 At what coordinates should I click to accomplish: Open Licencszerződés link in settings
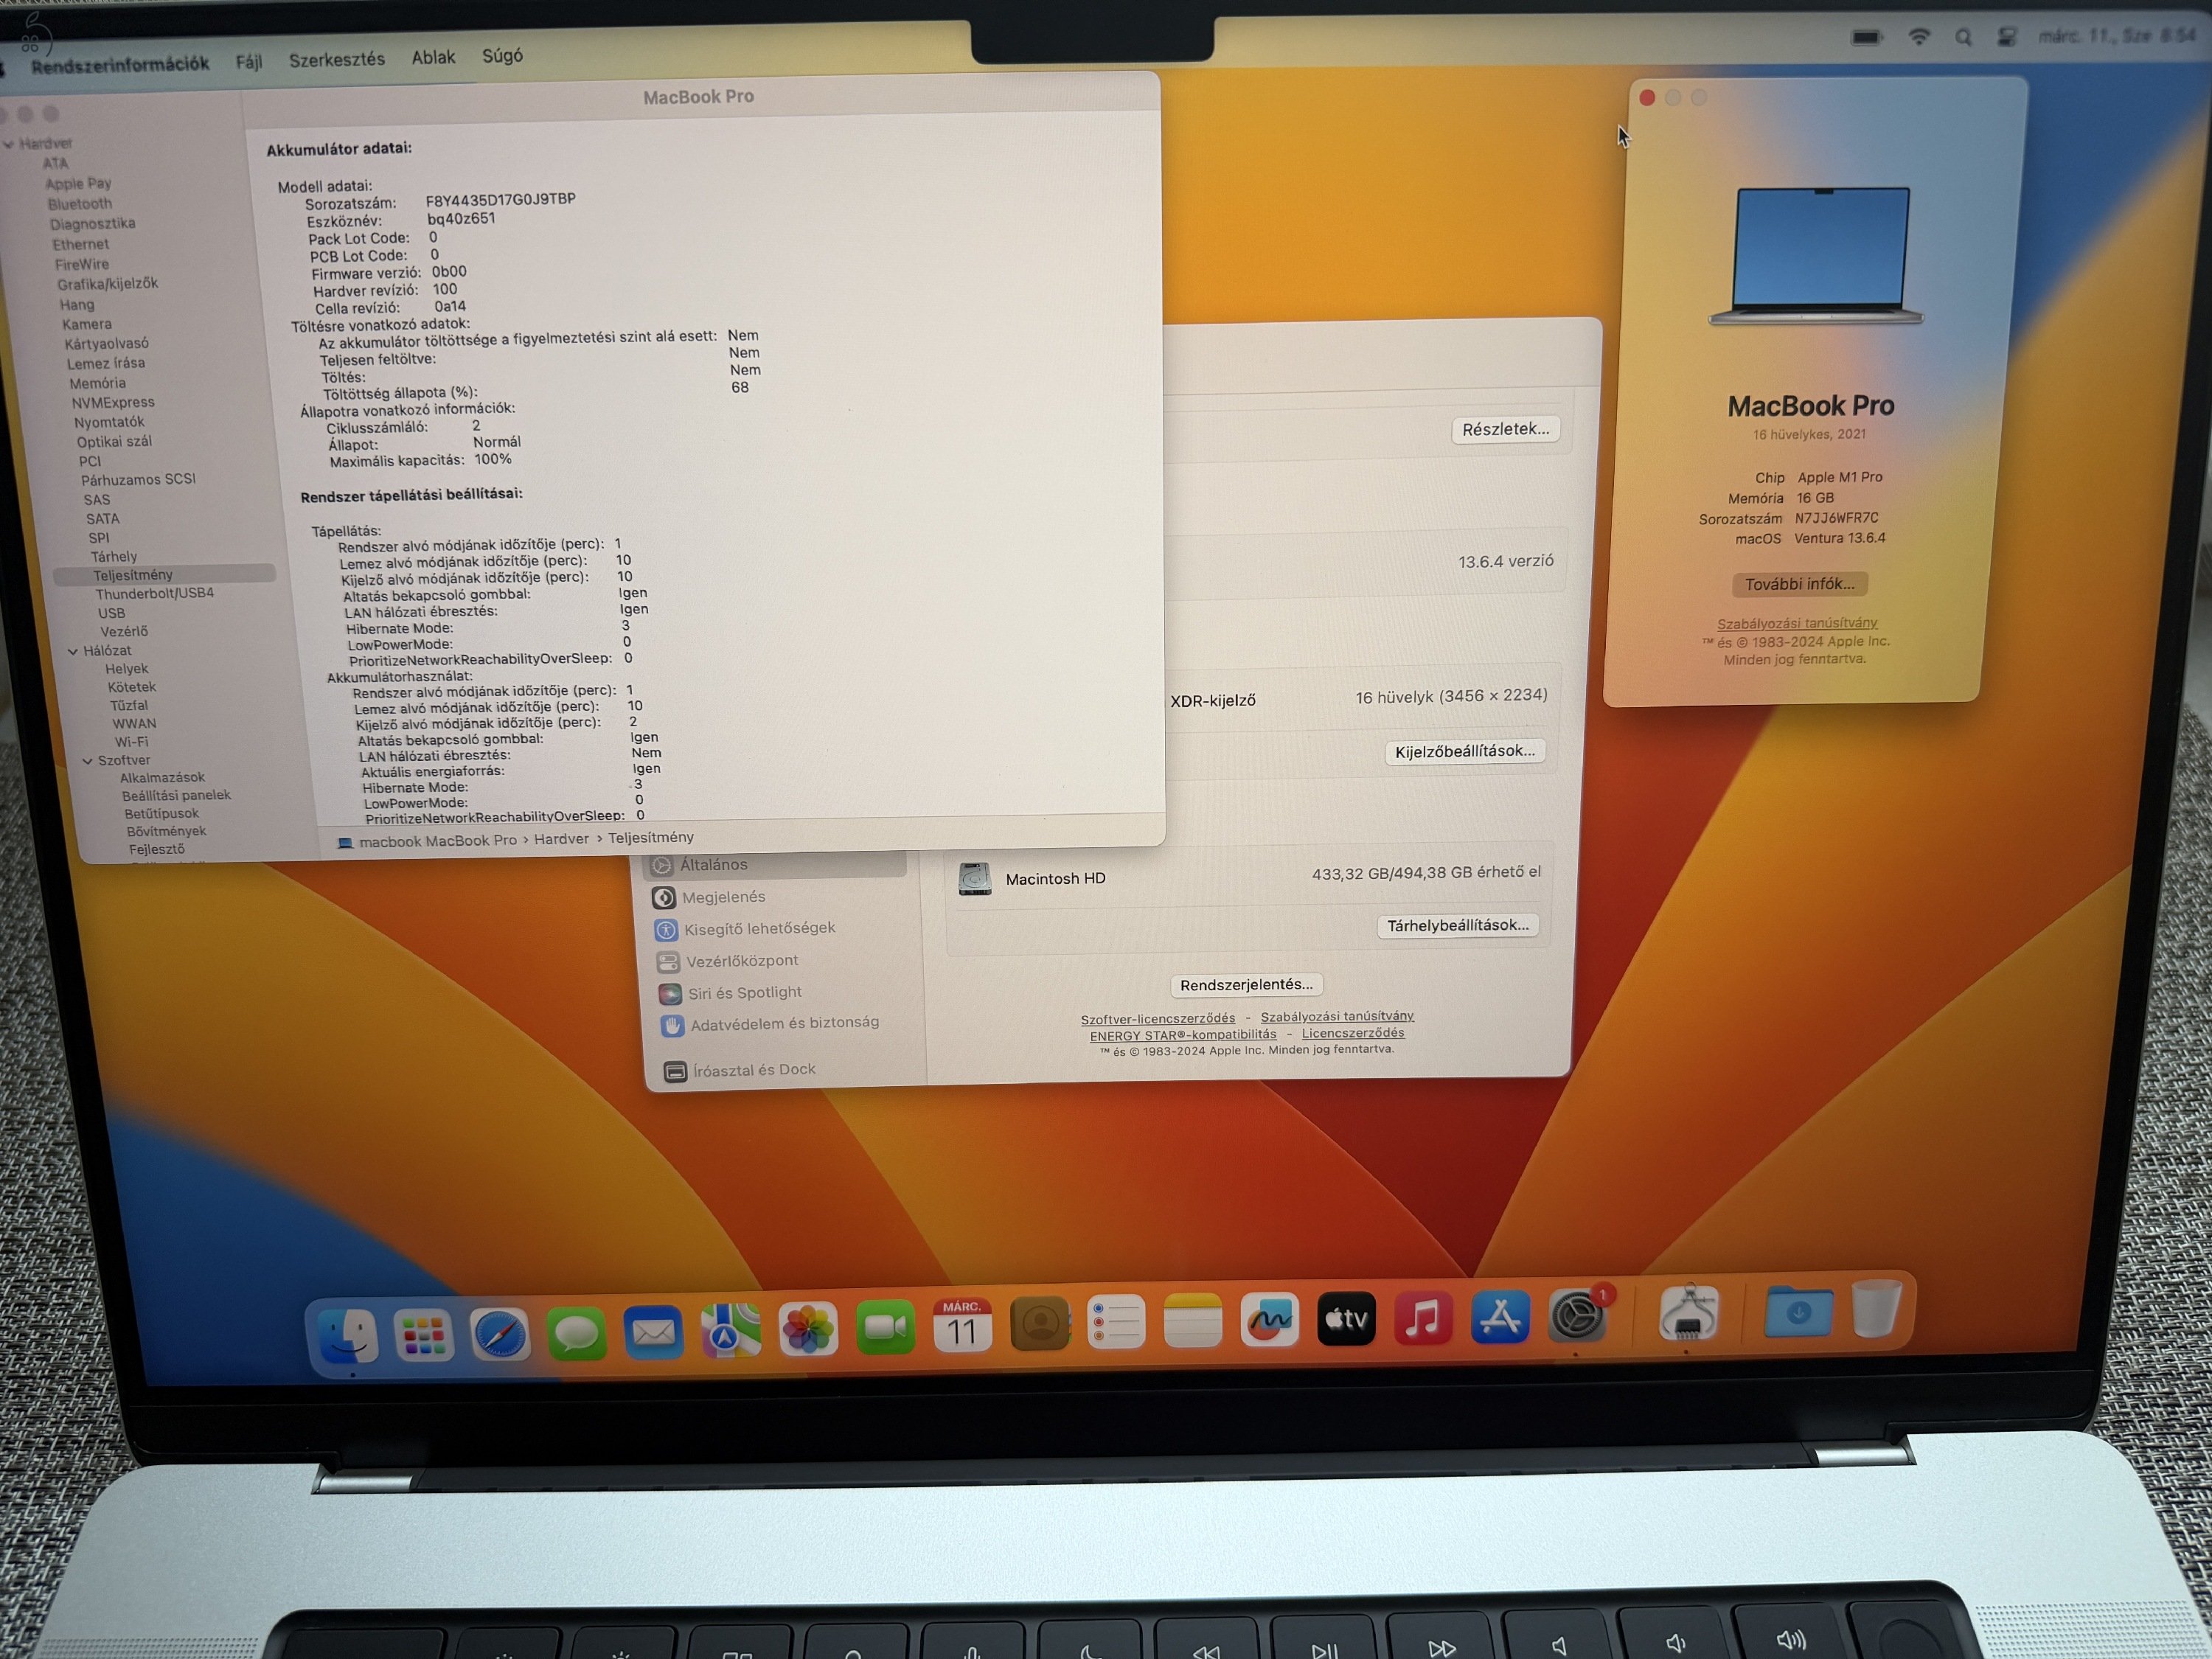(1353, 1033)
